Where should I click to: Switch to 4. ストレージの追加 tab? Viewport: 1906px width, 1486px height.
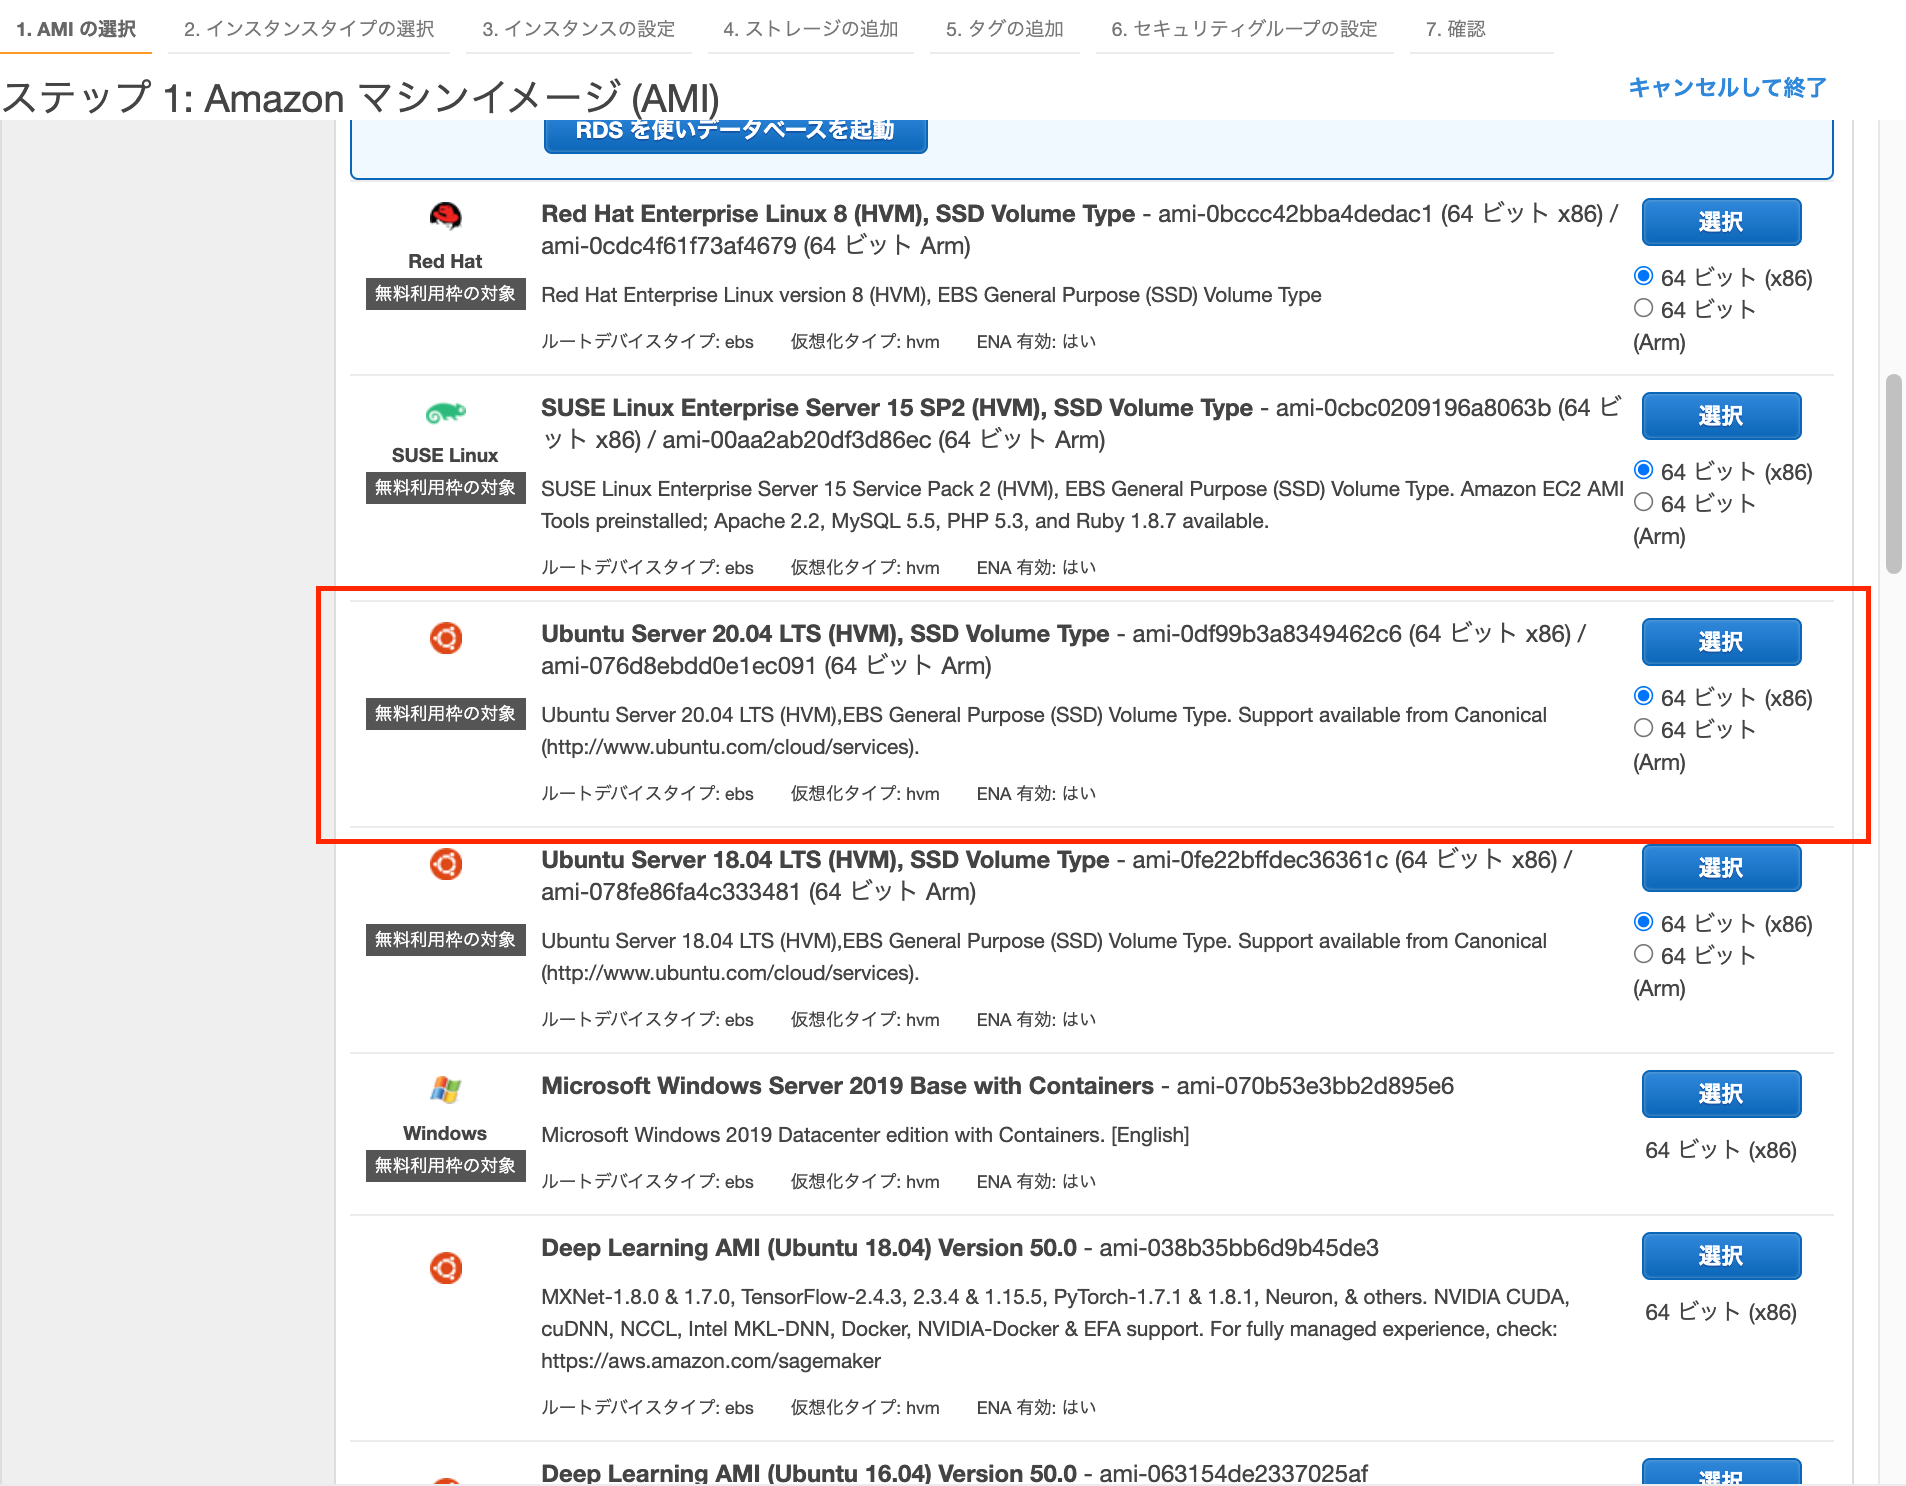pyautogui.click(x=811, y=29)
